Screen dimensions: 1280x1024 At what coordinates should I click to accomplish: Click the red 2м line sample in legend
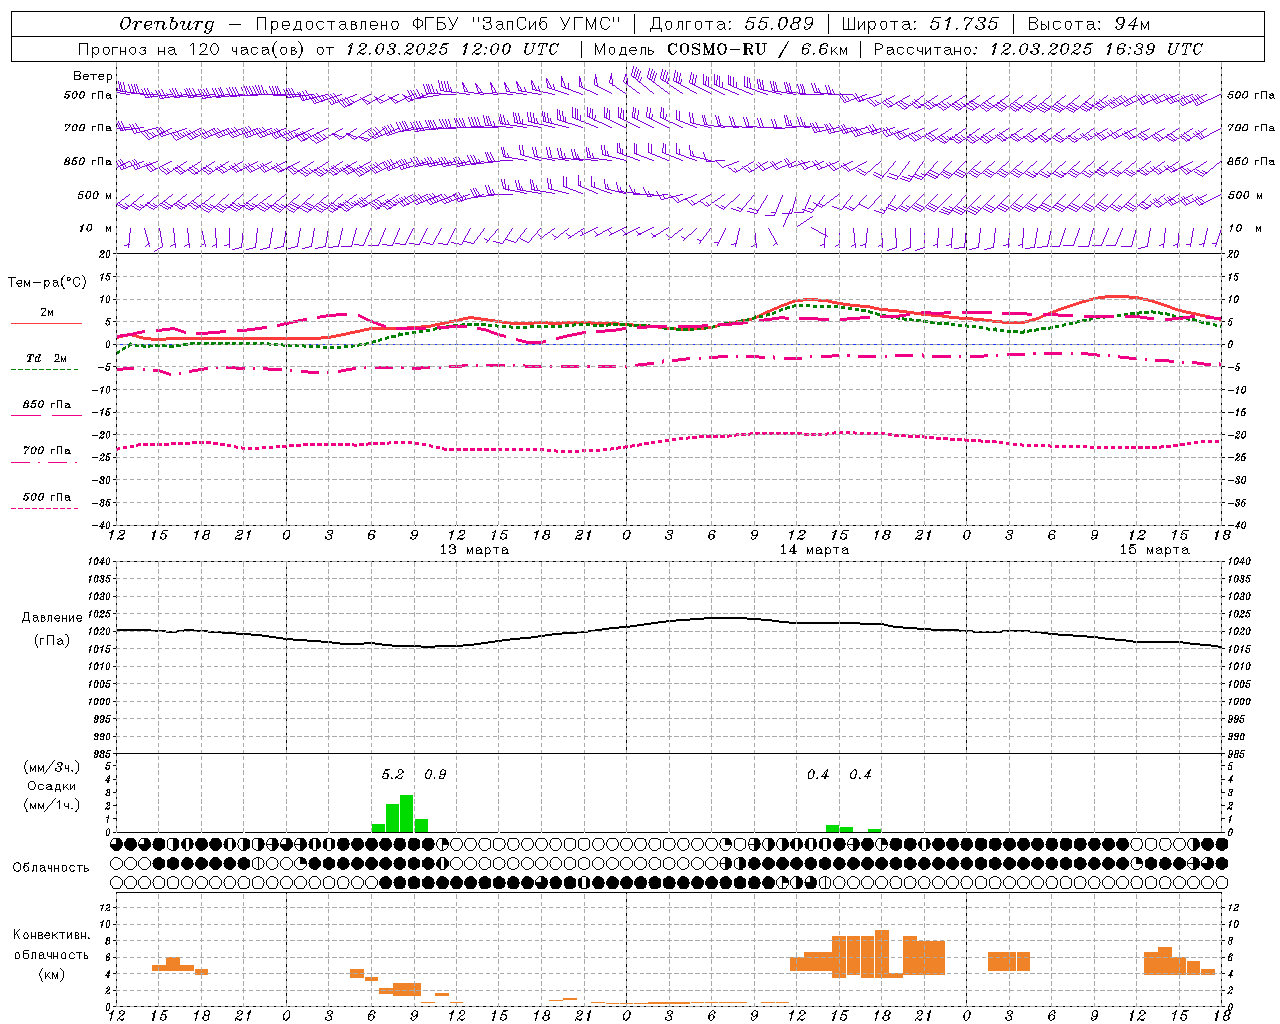click(x=46, y=323)
